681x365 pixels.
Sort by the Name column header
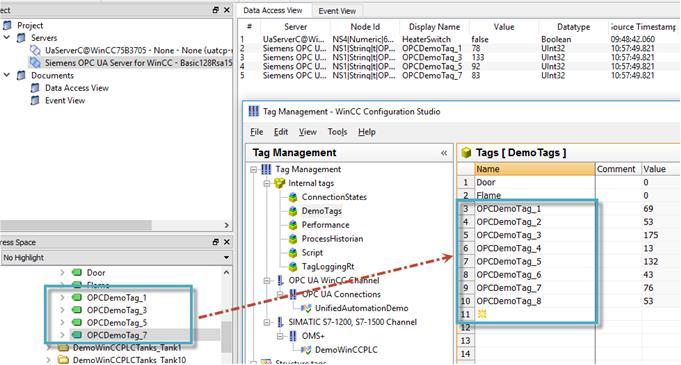click(x=535, y=169)
